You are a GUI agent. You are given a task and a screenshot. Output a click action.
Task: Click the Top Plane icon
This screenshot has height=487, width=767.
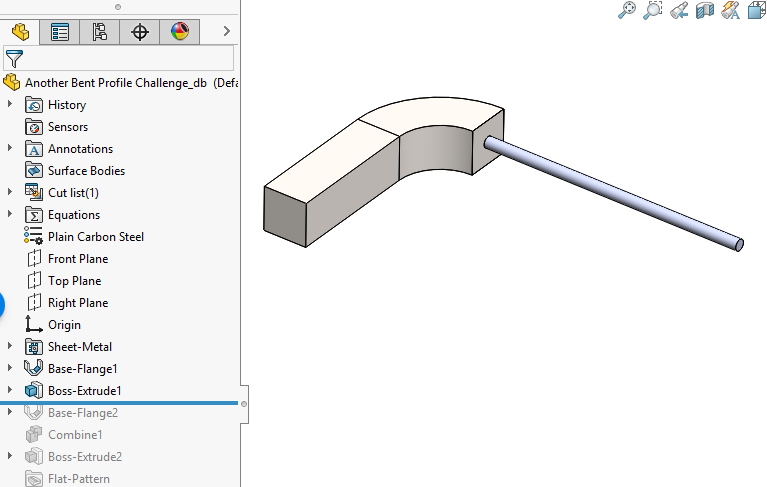[34, 281]
